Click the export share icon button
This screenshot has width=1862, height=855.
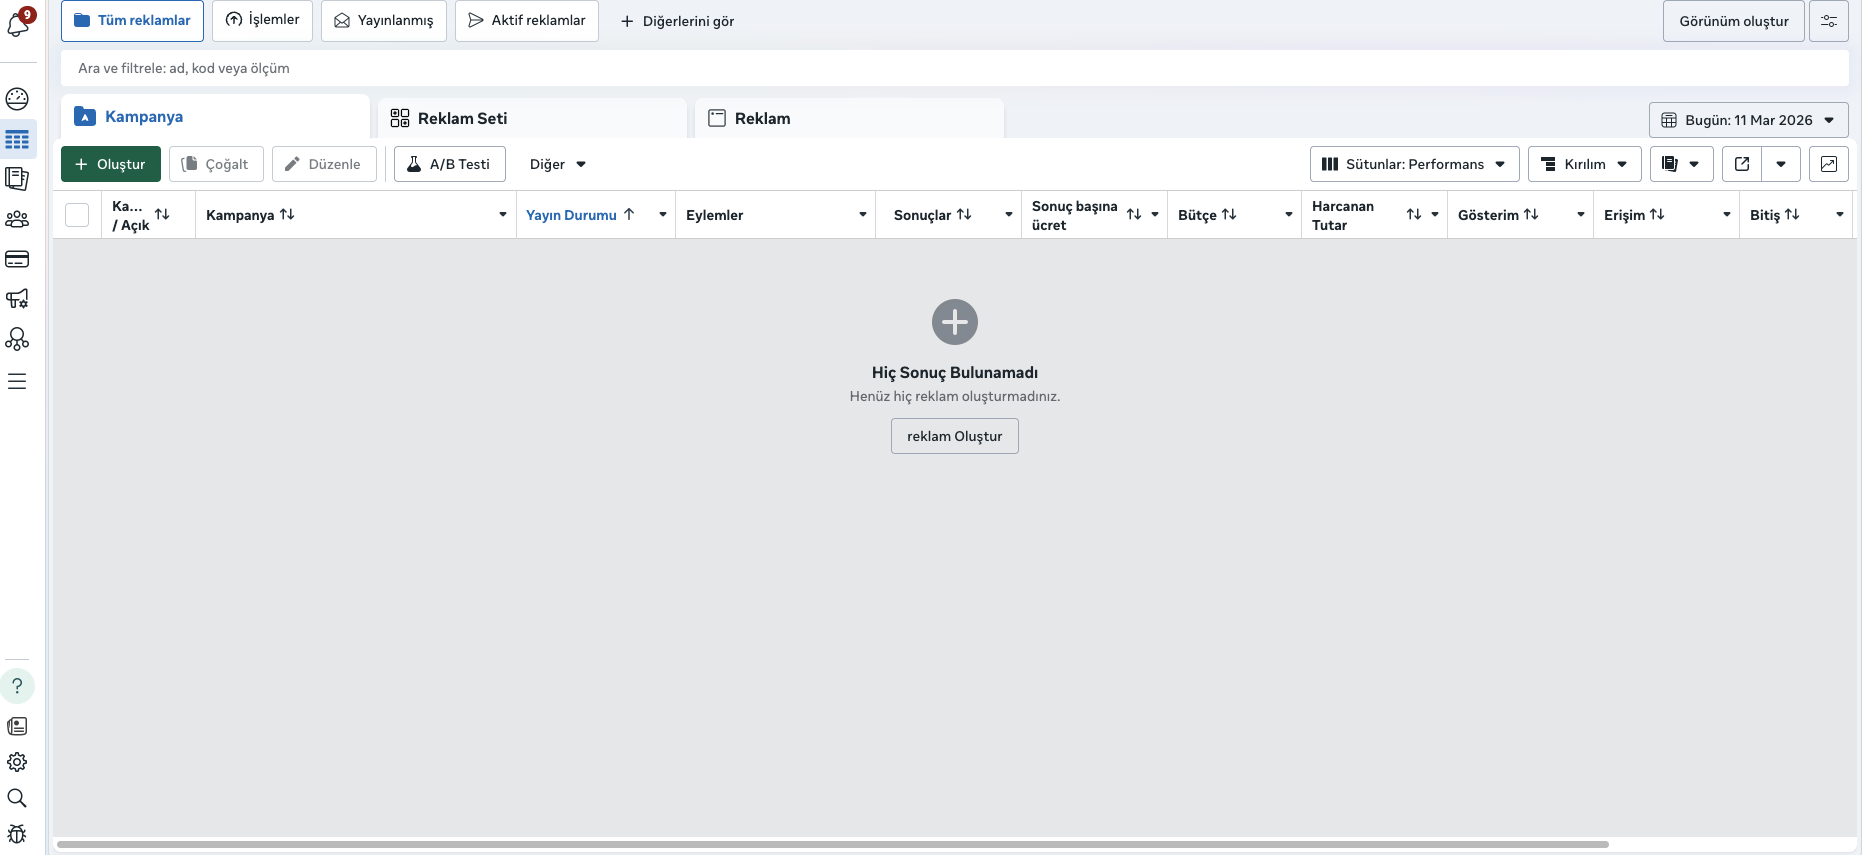[x=1742, y=164]
